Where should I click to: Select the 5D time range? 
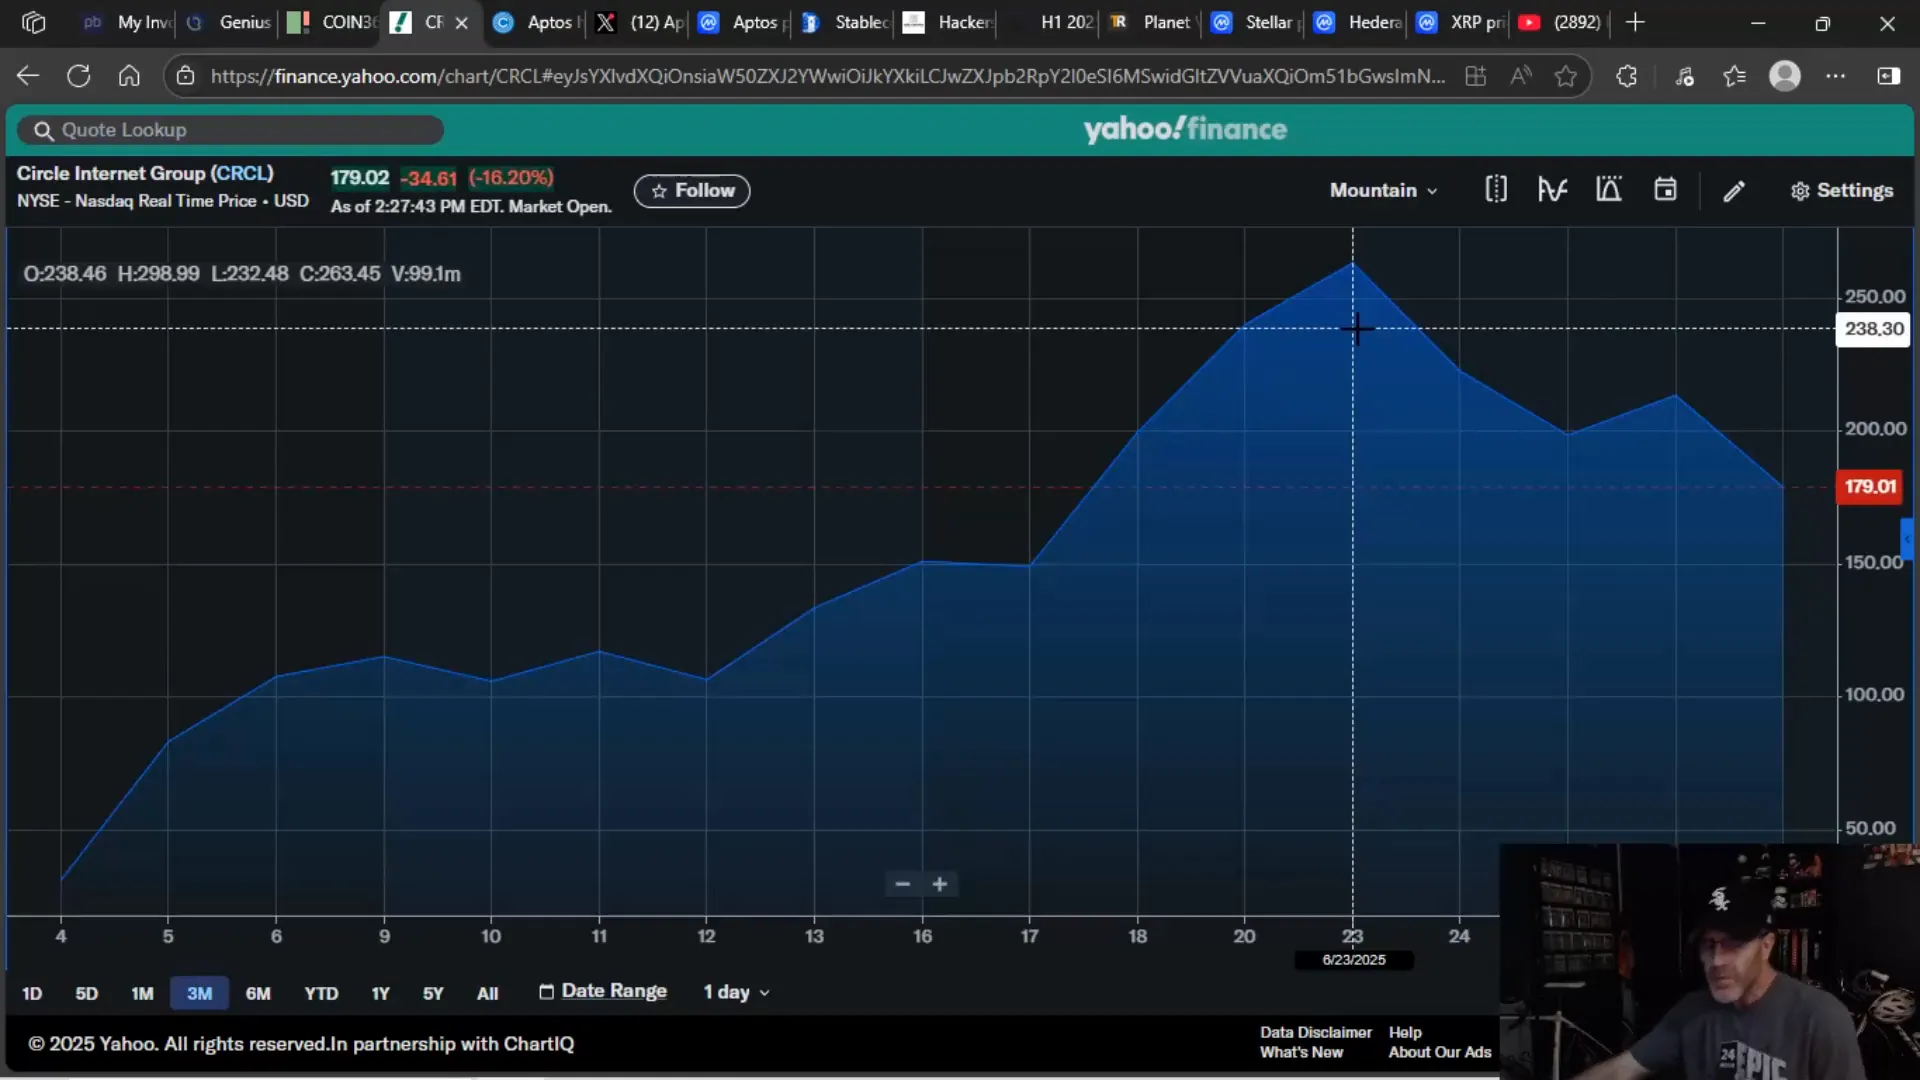[87, 993]
